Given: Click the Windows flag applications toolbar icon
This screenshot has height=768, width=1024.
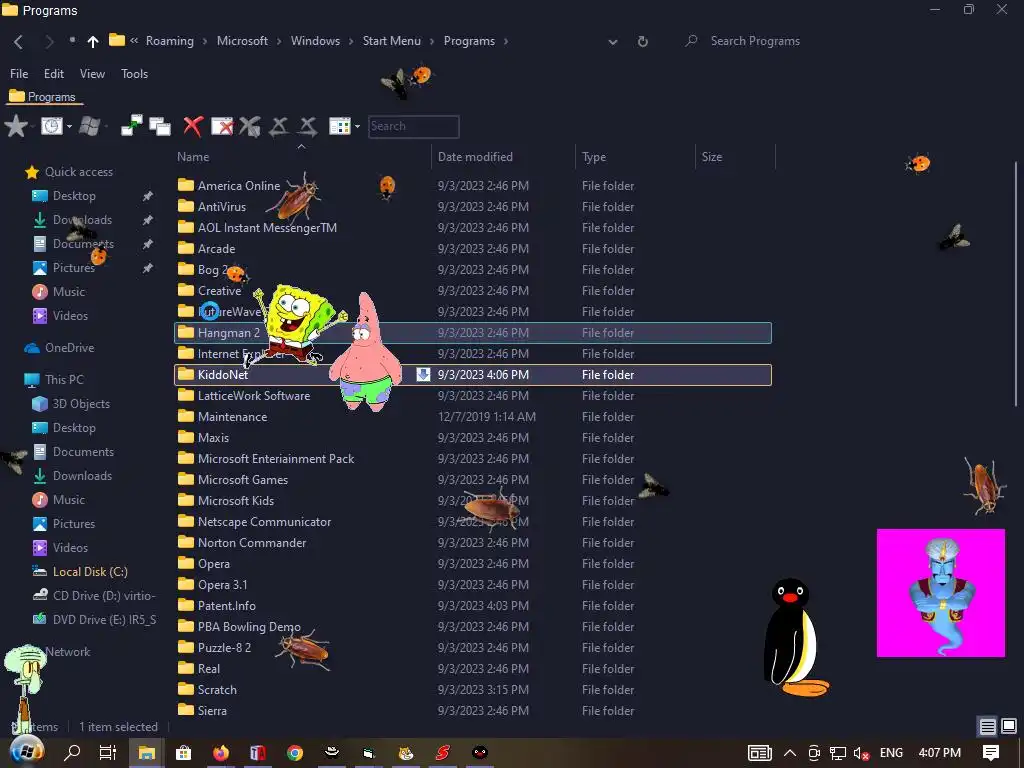Looking at the screenshot, I should (89, 126).
